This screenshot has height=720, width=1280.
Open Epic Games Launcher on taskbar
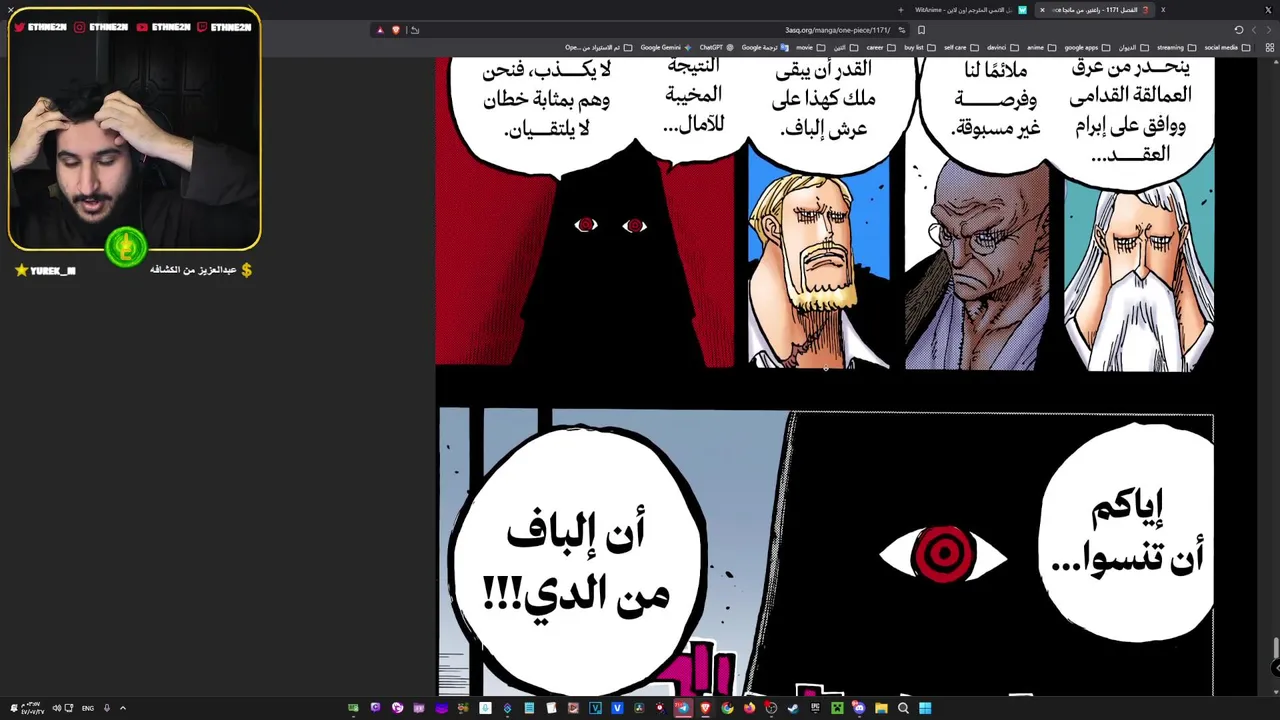point(815,708)
